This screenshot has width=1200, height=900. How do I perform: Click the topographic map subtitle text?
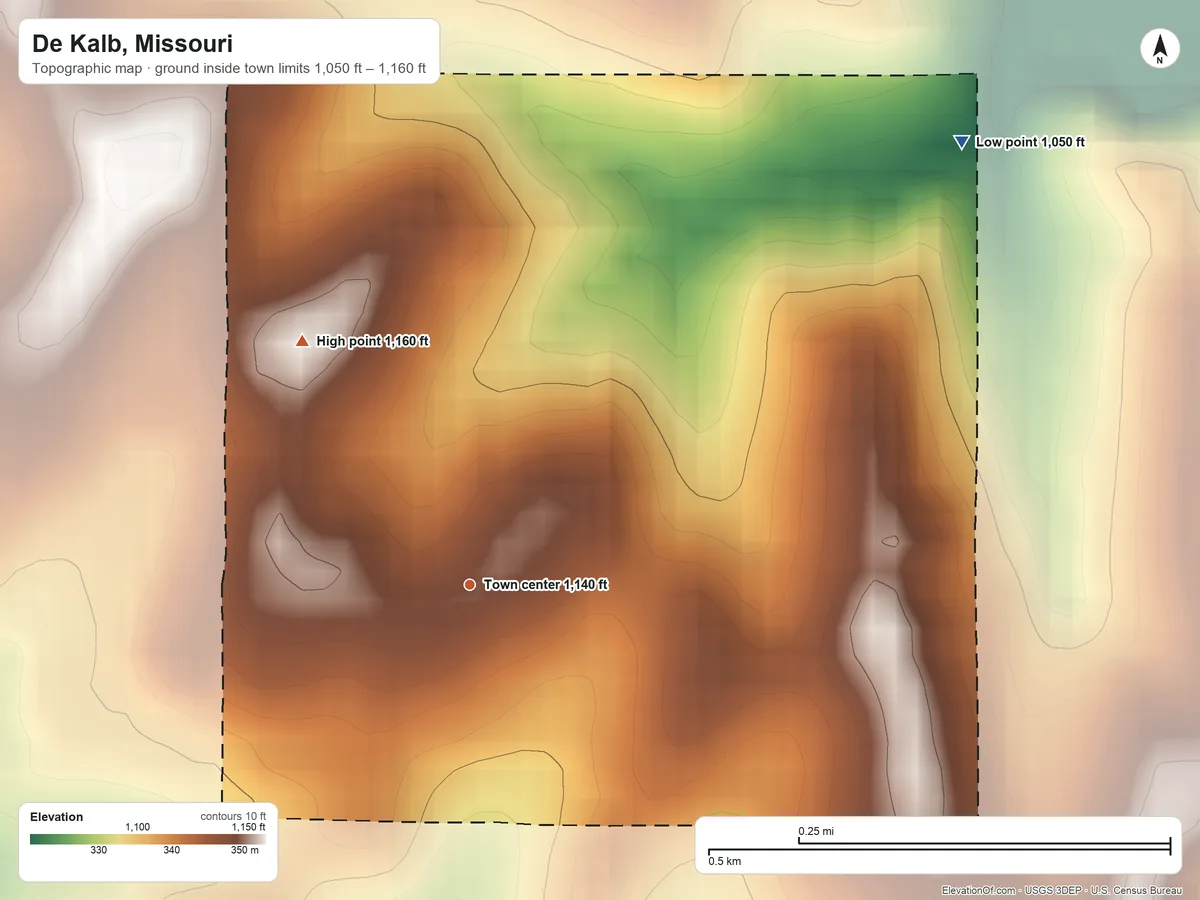[229, 69]
